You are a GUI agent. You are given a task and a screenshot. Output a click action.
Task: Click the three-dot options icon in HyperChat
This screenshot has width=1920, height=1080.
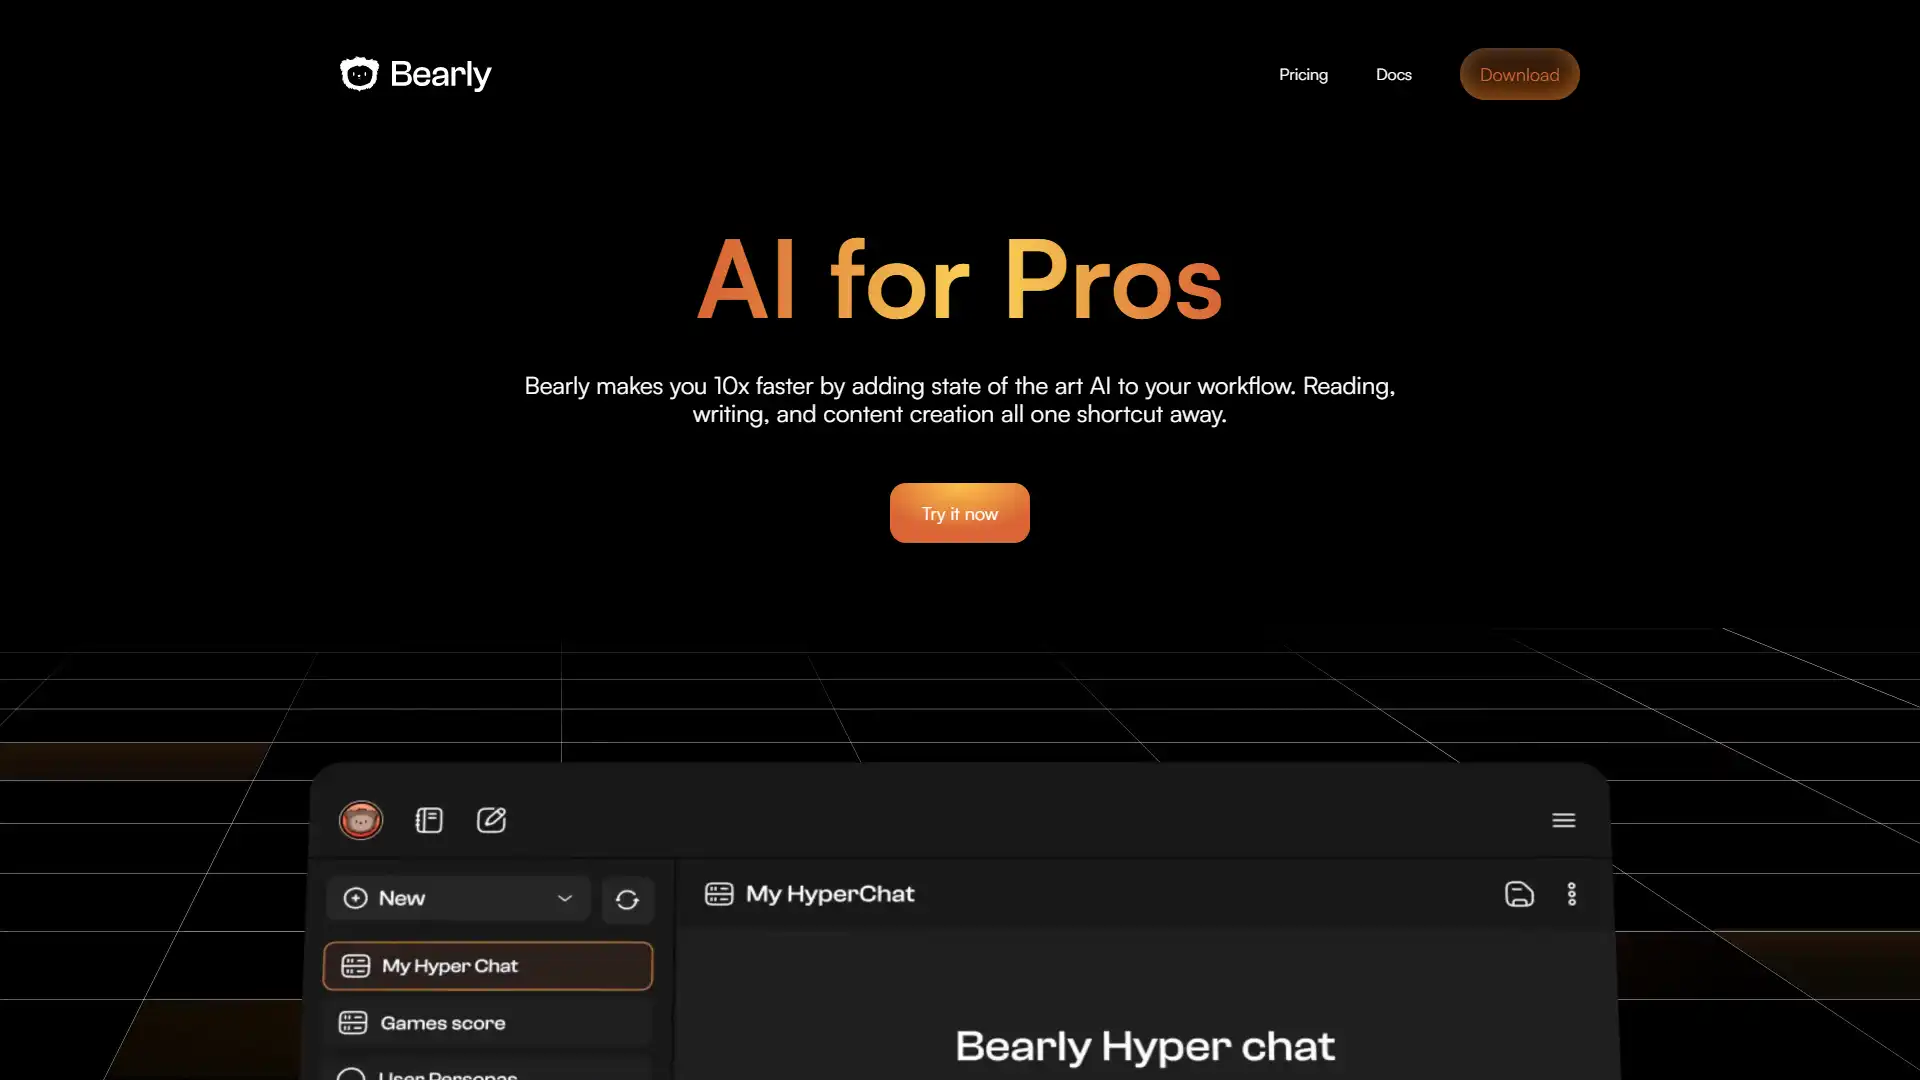(1571, 894)
